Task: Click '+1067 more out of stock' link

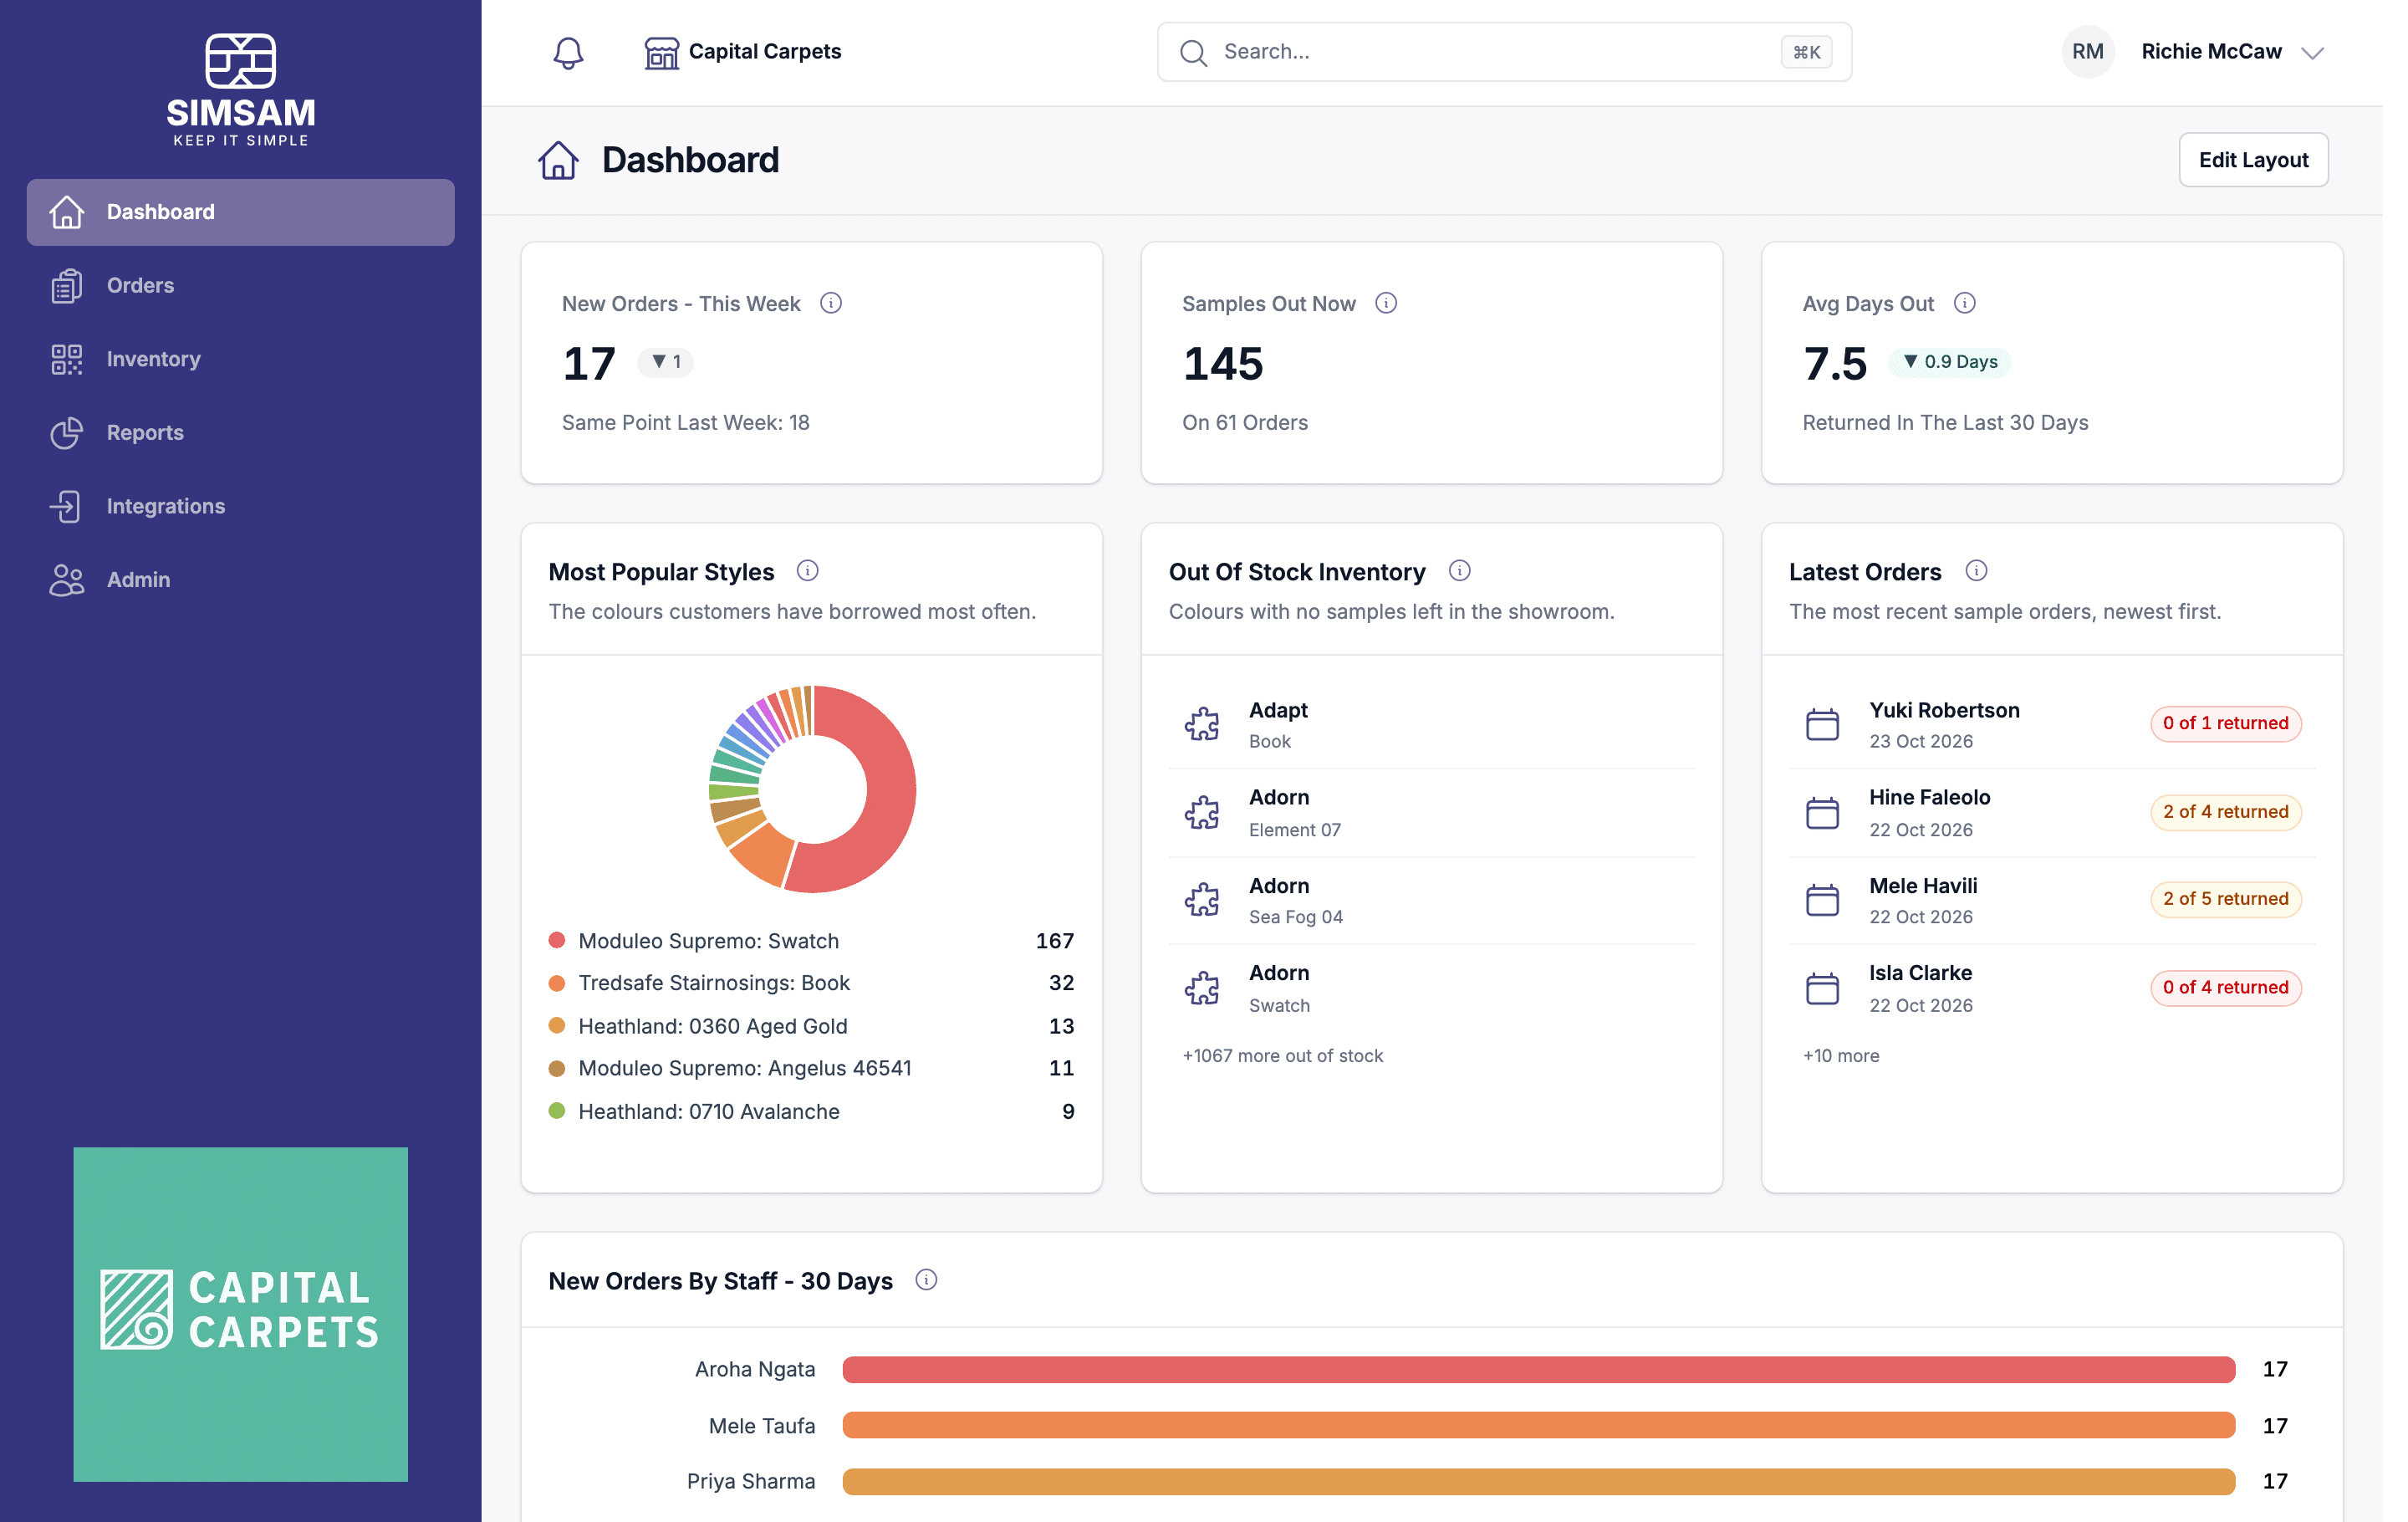Action: pyautogui.click(x=1282, y=1056)
